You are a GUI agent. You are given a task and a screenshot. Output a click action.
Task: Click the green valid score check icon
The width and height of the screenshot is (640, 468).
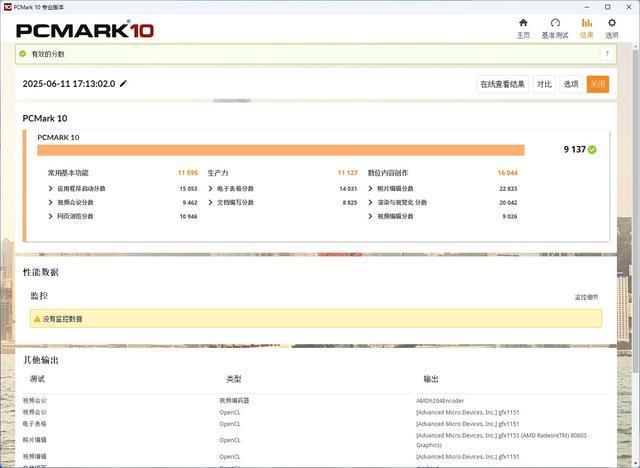point(23,53)
